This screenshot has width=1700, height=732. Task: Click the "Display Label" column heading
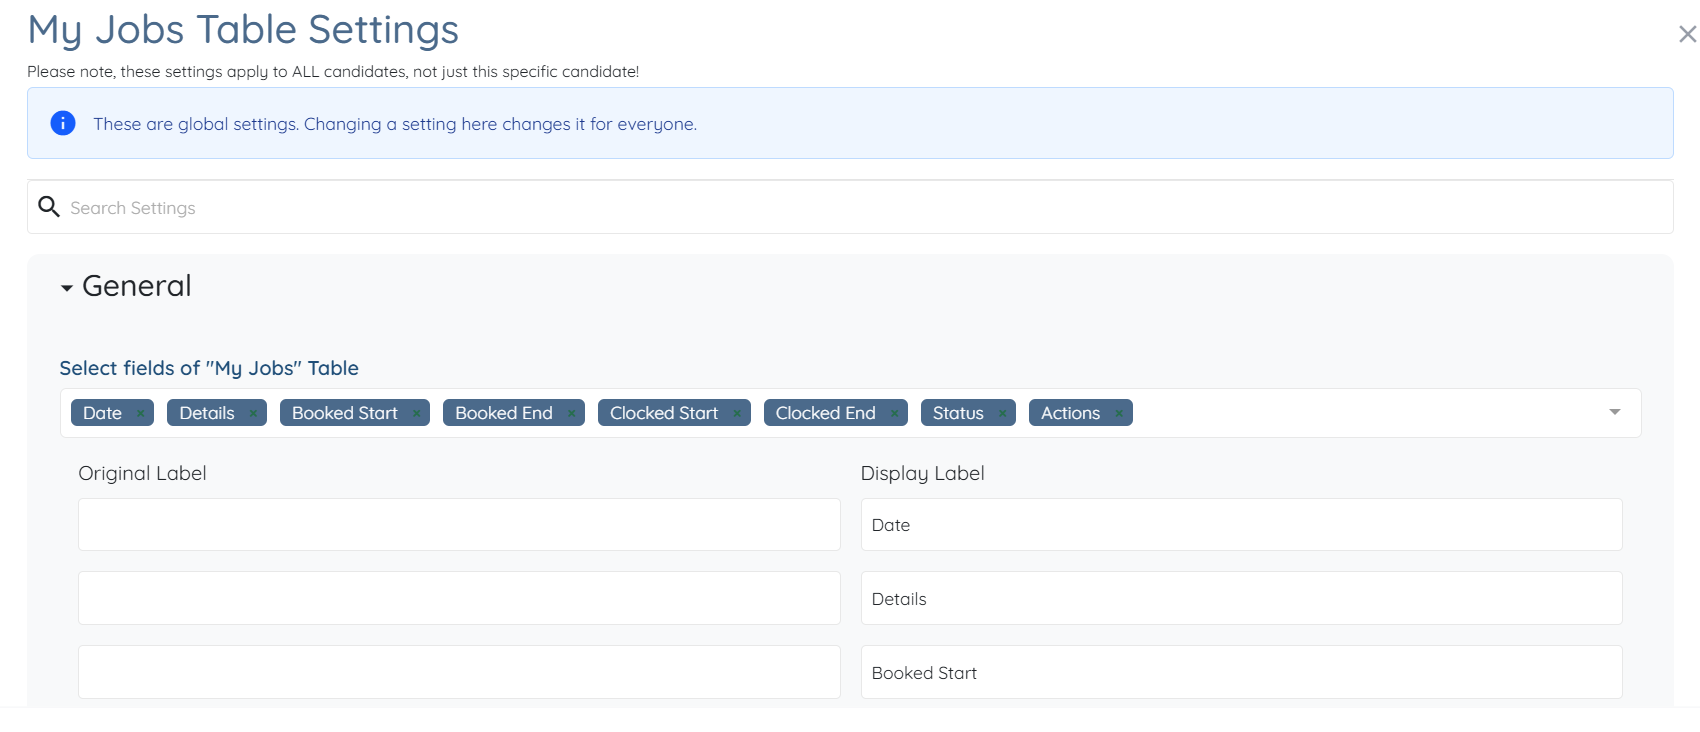[x=923, y=473]
